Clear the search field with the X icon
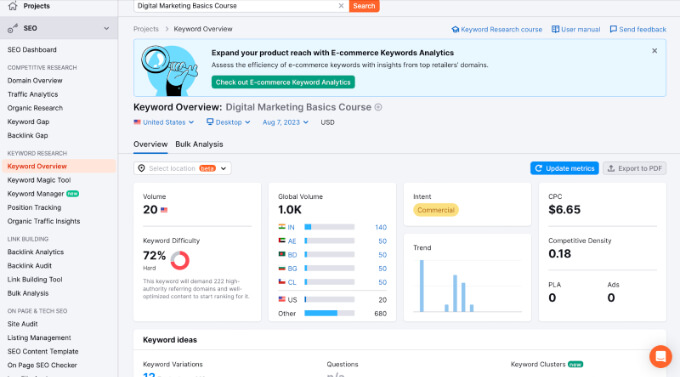680x377 pixels. tap(341, 6)
